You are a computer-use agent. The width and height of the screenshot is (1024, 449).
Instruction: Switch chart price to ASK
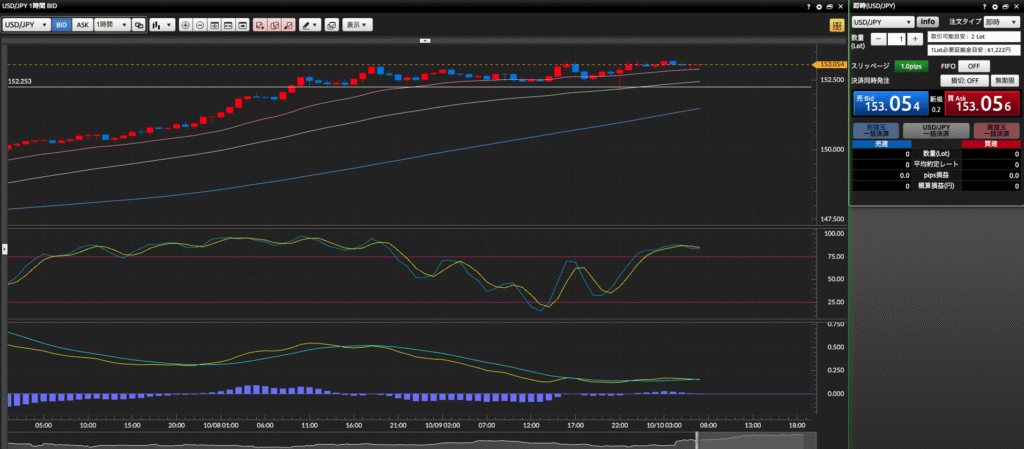click(82, 24)
